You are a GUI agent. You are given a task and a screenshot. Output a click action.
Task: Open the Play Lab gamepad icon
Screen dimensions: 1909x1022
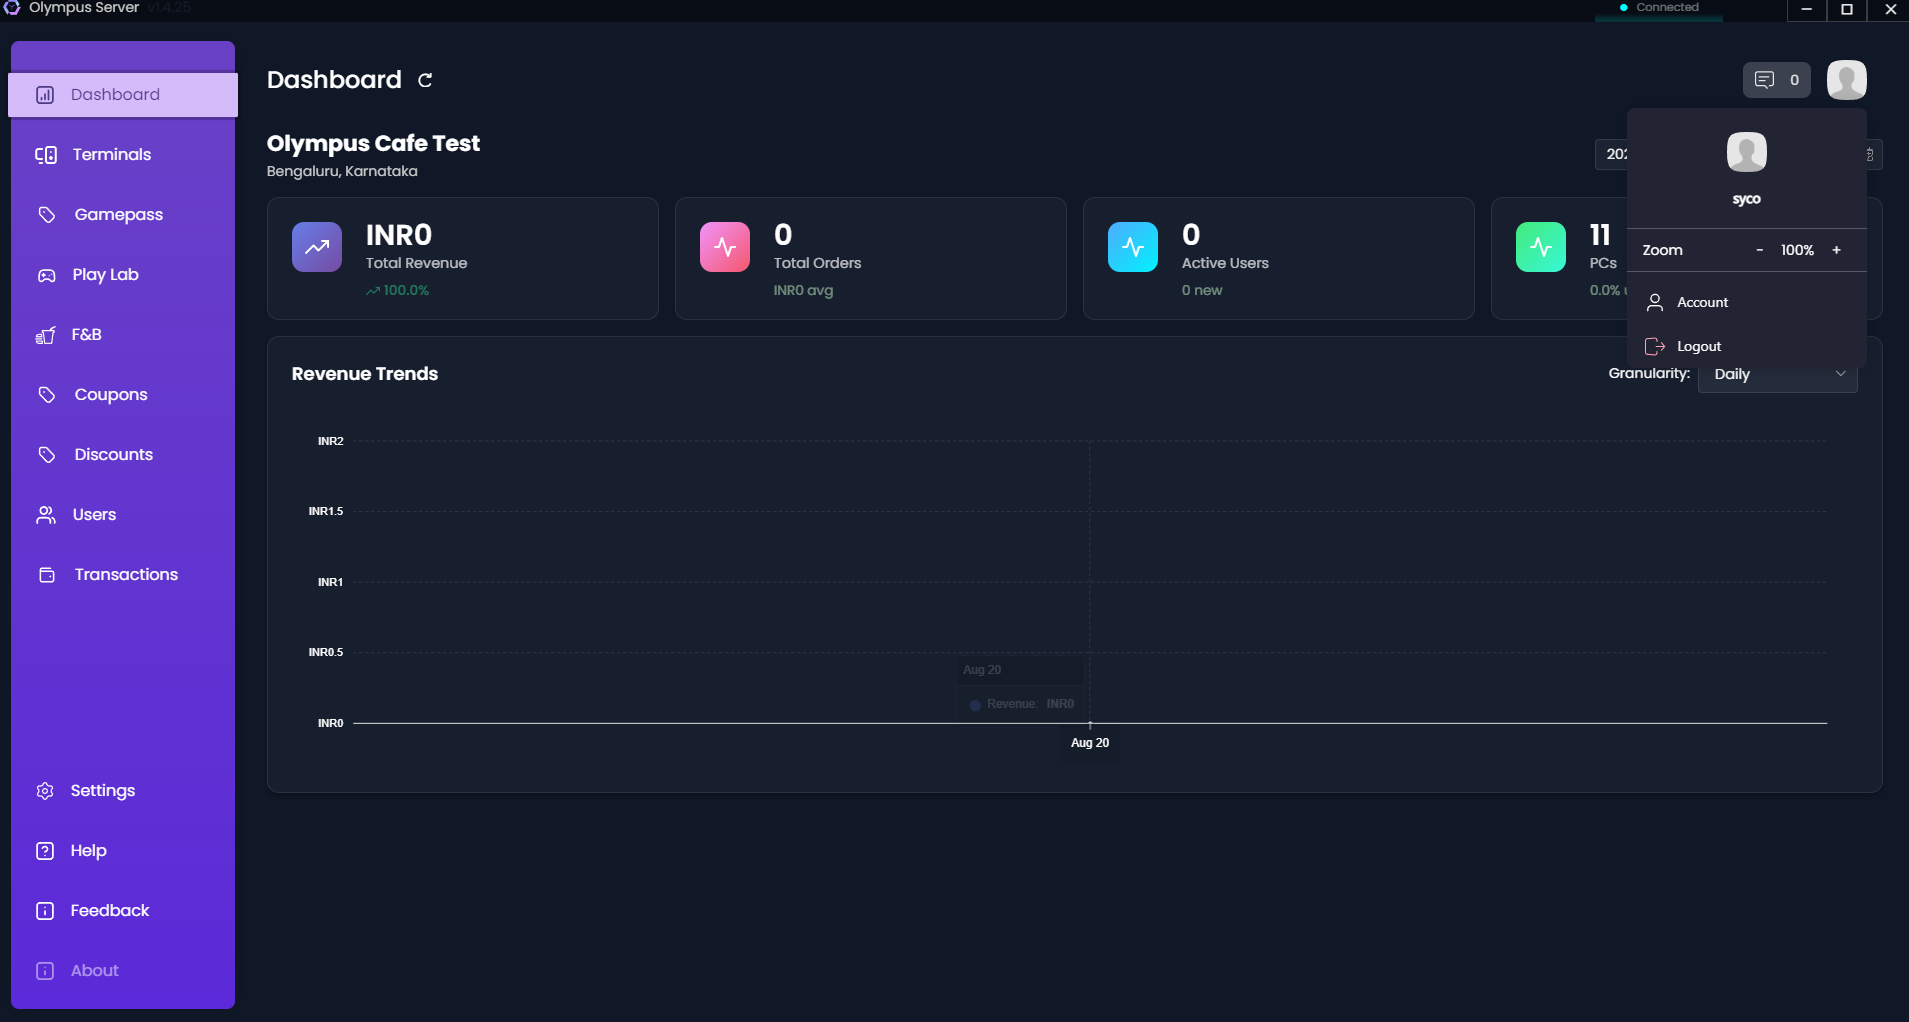pyautogui.click(x=47, y=274)
